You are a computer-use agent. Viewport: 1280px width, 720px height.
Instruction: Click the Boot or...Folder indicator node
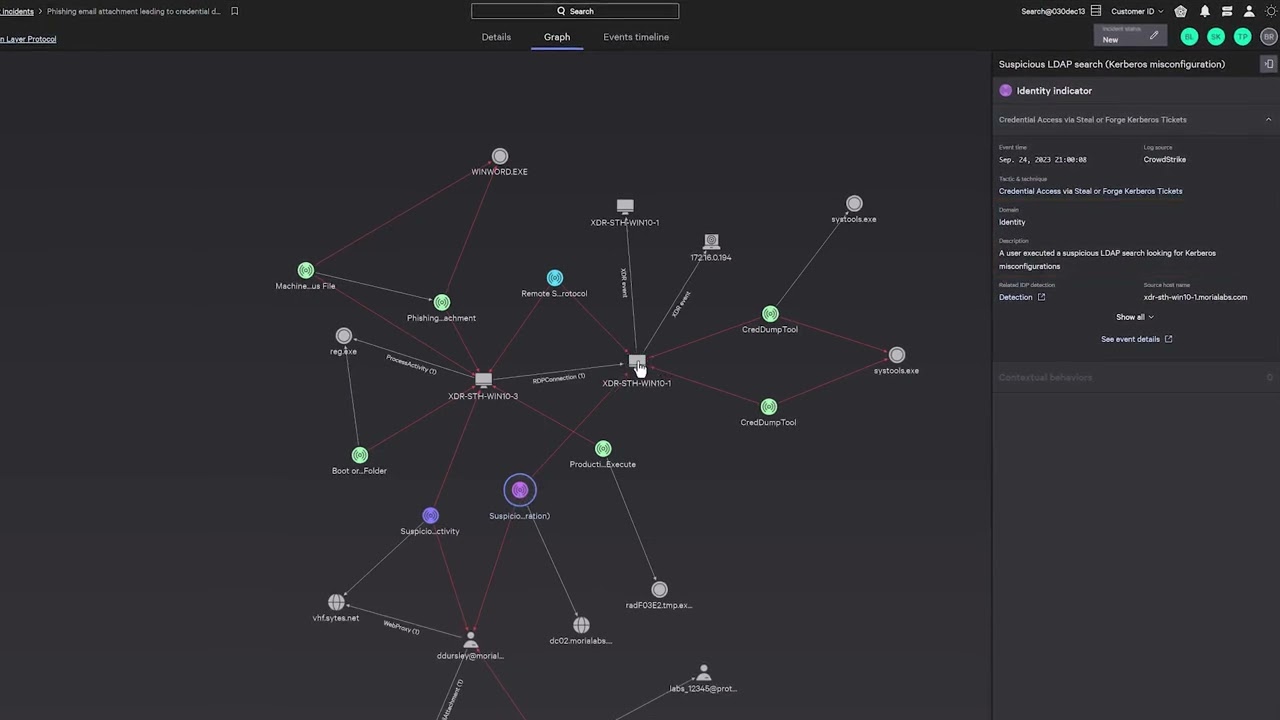pos(360,456)
